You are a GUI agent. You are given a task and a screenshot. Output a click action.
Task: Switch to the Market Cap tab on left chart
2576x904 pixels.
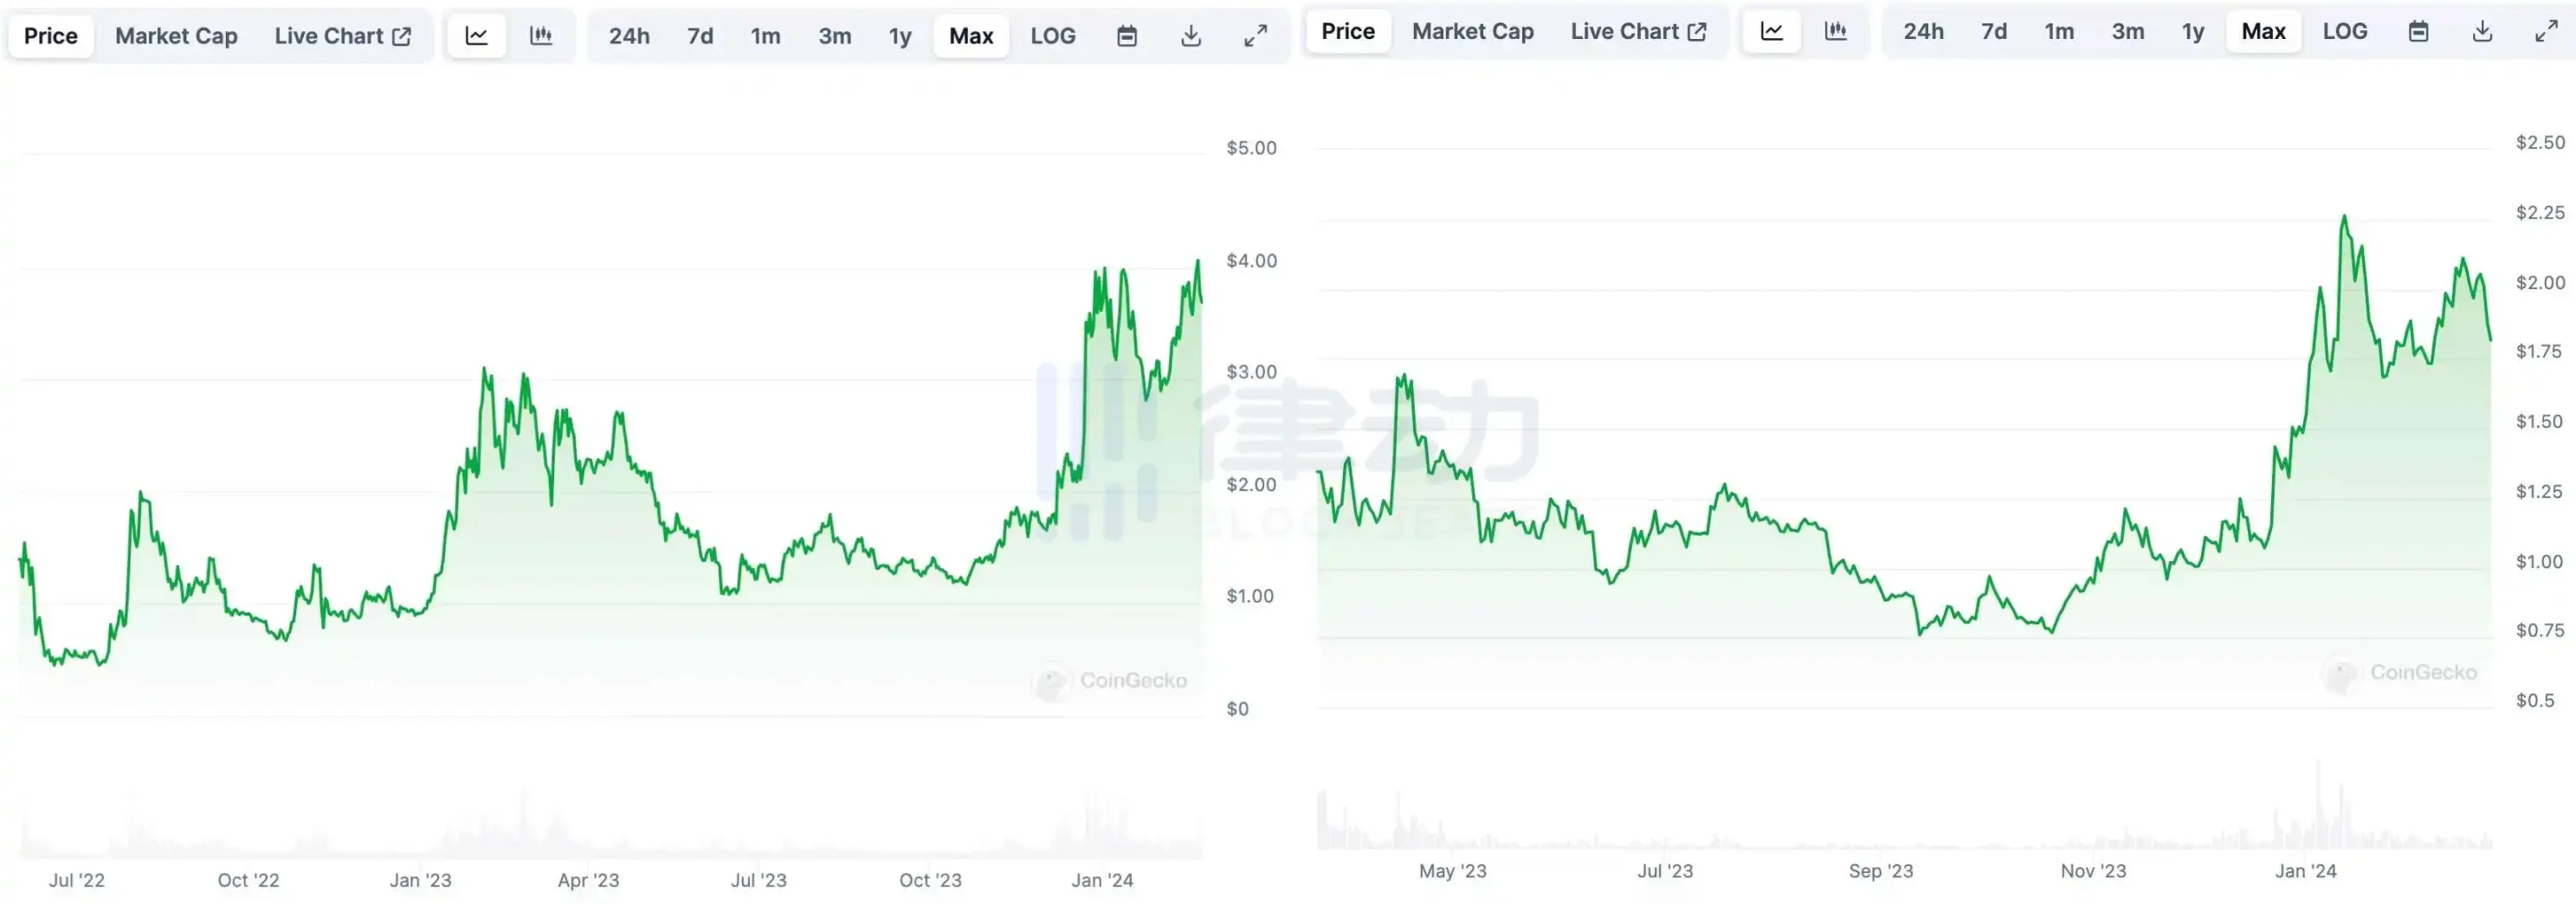(x=176, y=35)
